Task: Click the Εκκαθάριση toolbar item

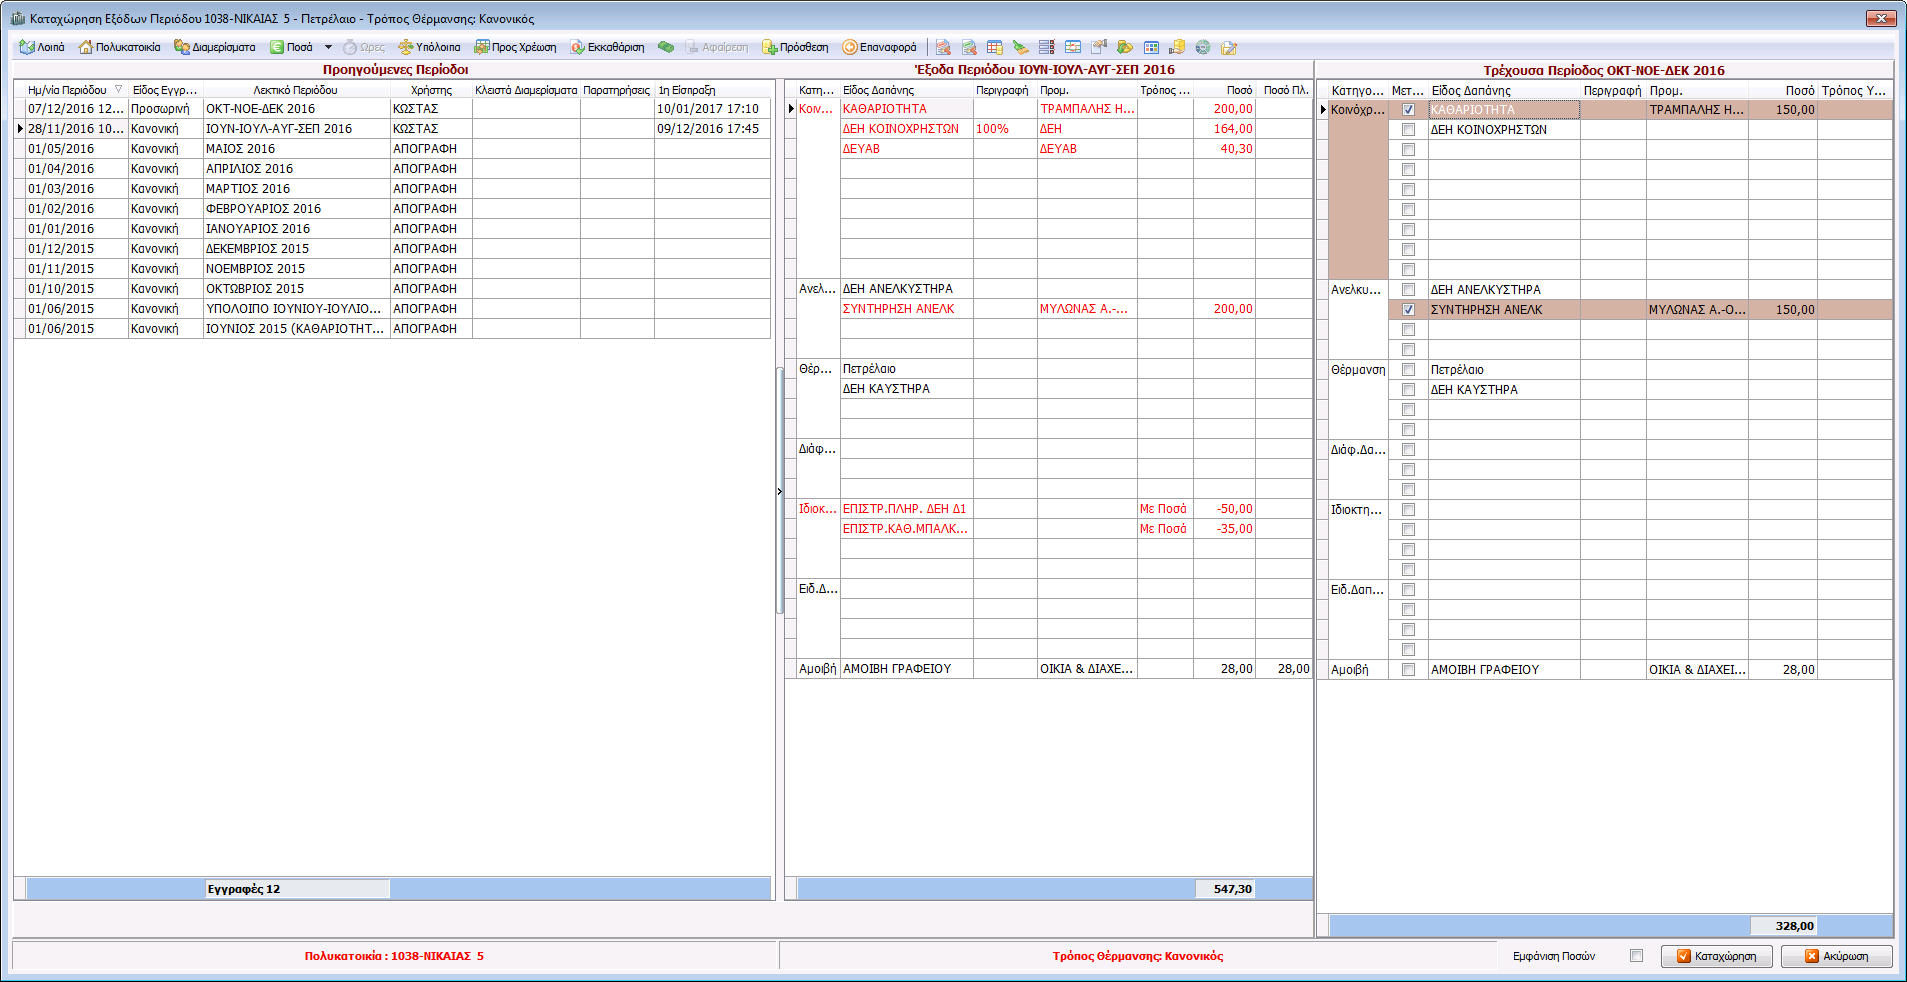Action: point(607,47)
